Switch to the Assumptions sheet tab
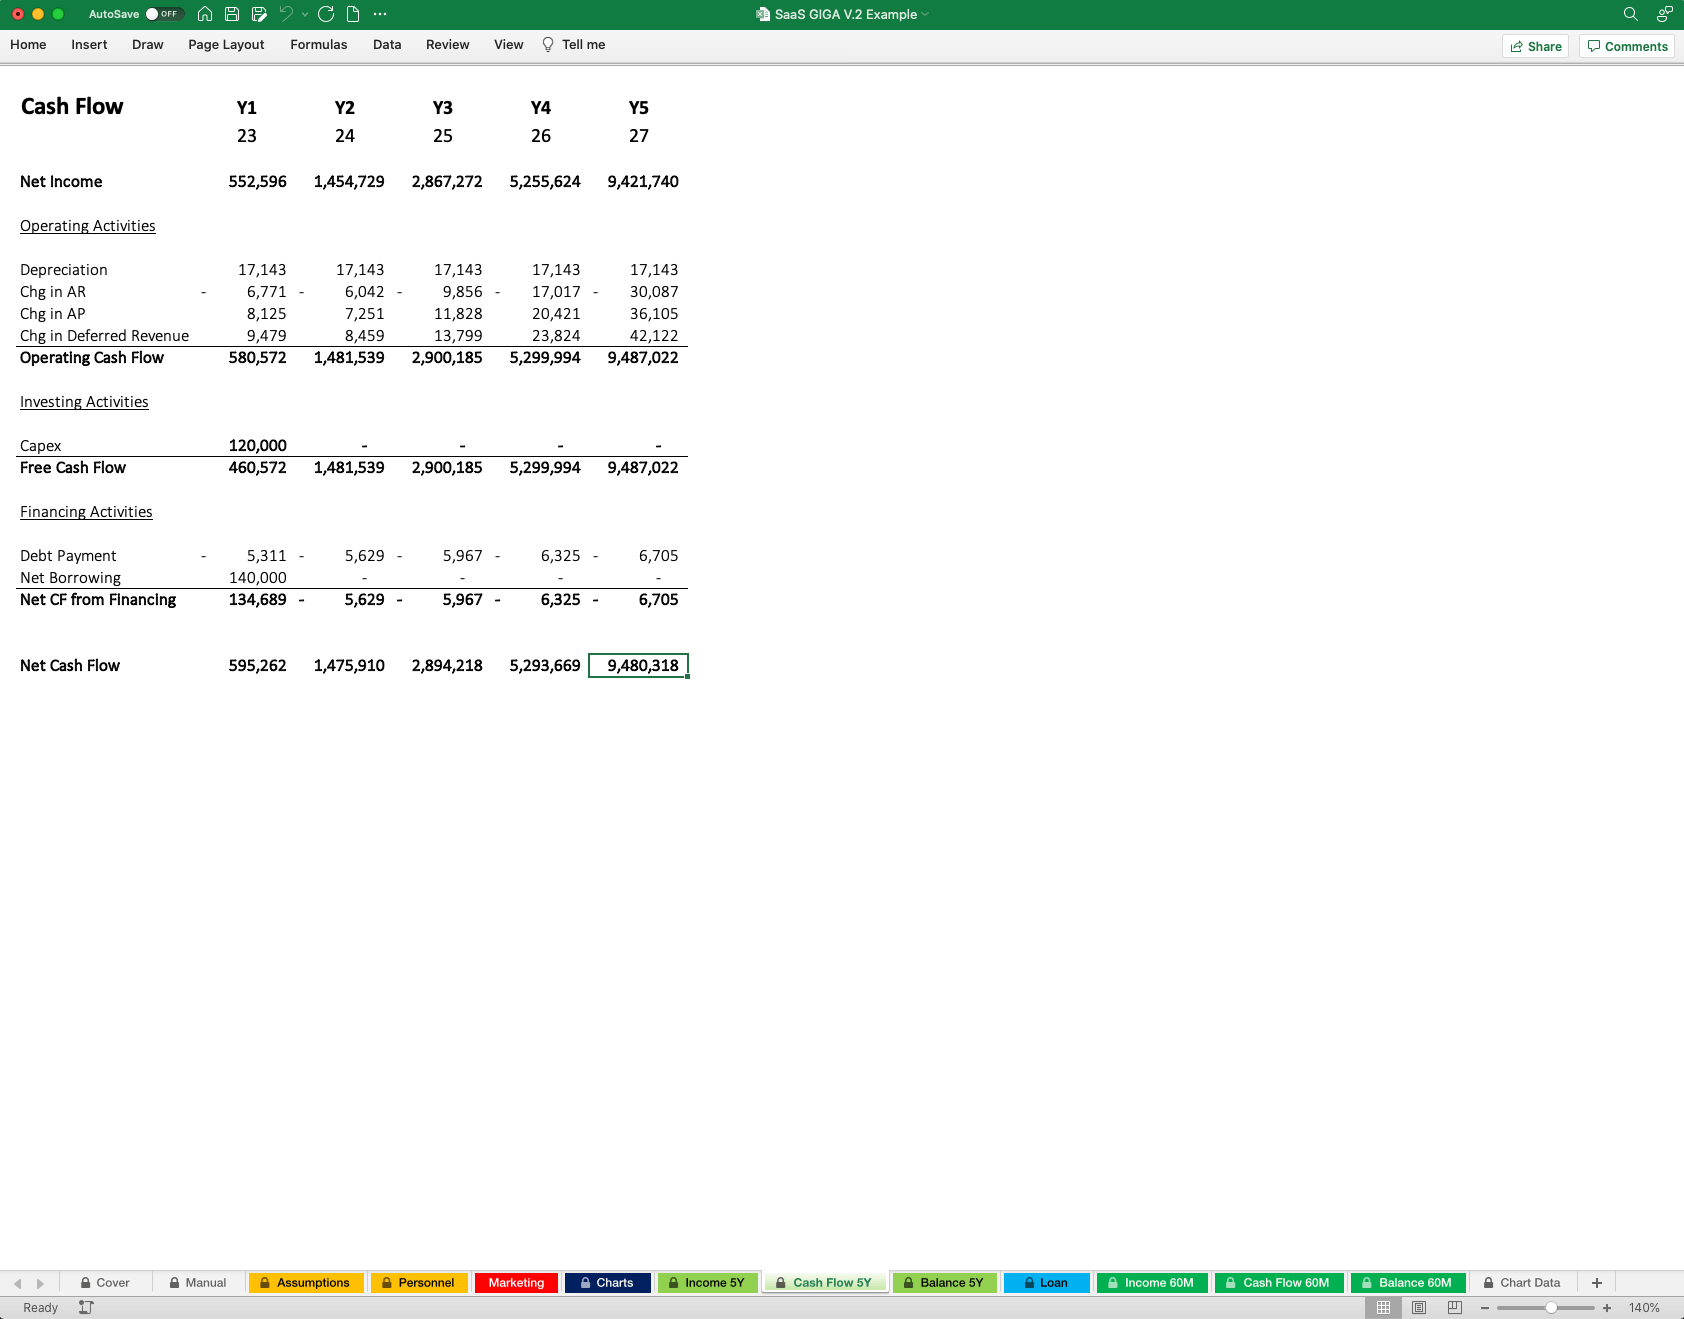1684x1319 pixels. tap(305, 1283)
